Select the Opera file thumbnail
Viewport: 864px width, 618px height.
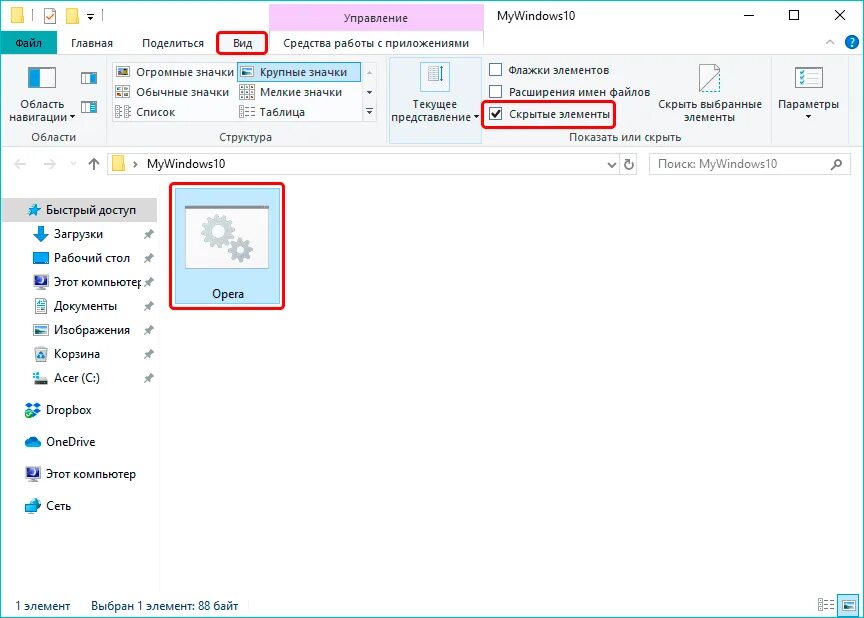click(227, 246)
